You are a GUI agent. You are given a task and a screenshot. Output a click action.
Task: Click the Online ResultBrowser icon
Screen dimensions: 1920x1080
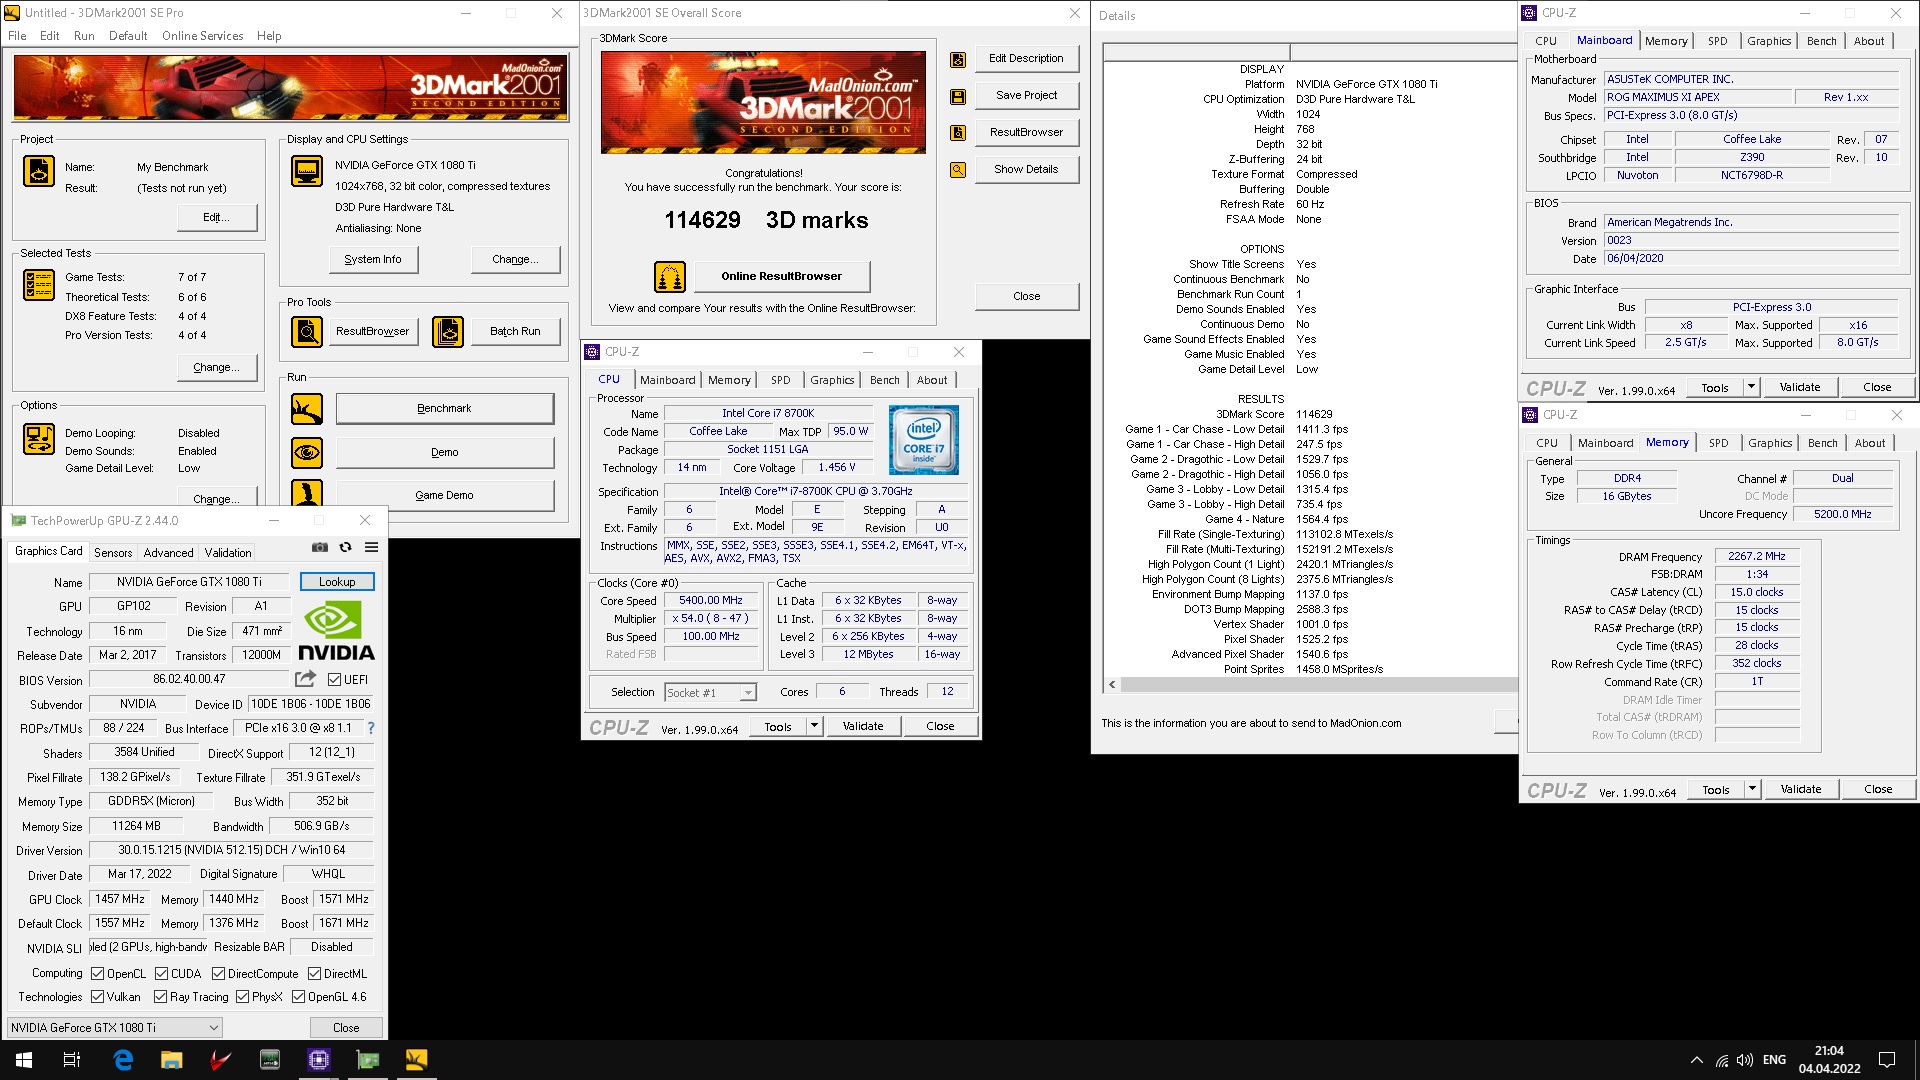click(x=670, y=276)
